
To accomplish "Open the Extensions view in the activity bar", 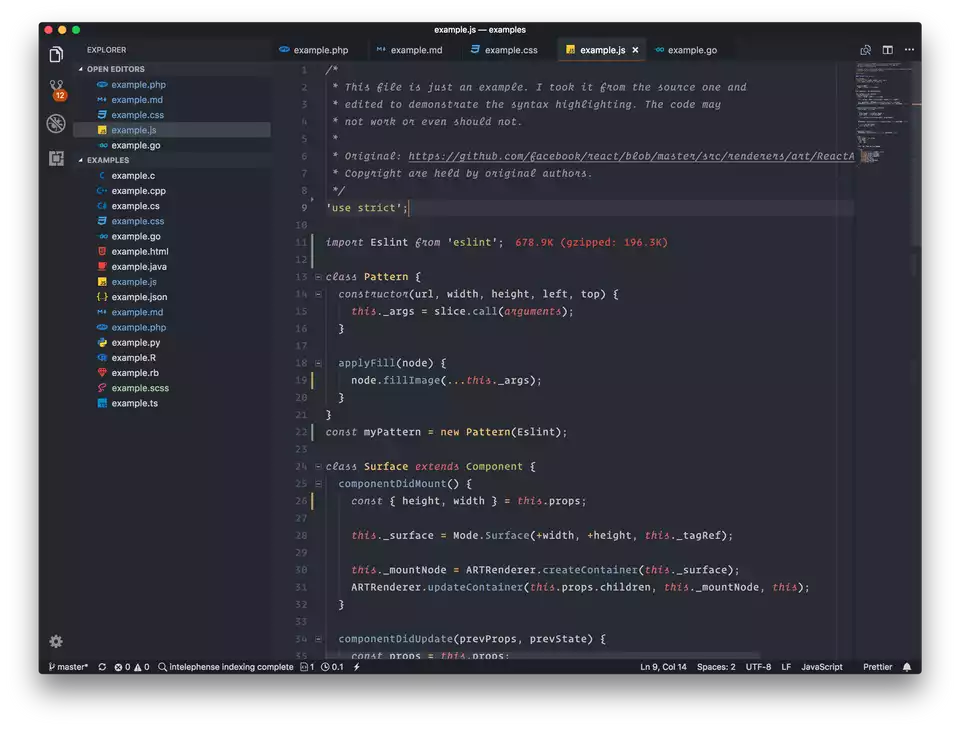I will coord(56,159).
